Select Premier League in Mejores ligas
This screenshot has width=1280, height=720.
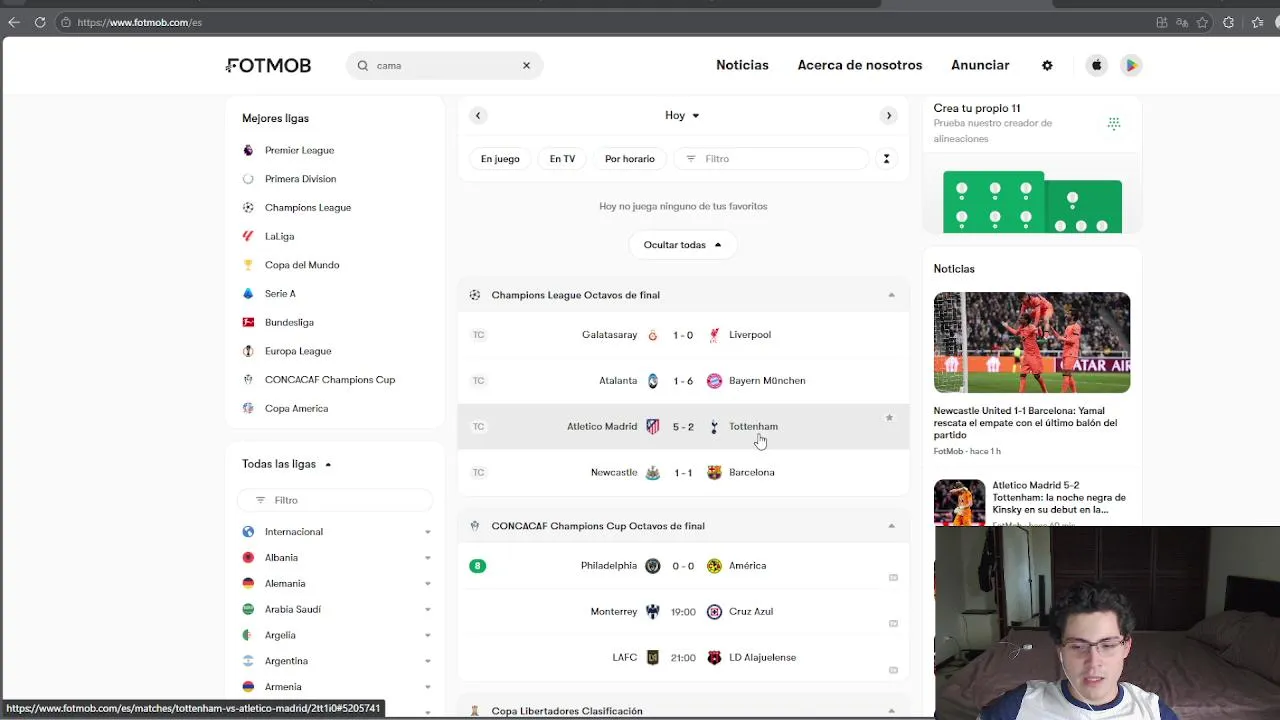pyautogui.click(x=299, y=150)
